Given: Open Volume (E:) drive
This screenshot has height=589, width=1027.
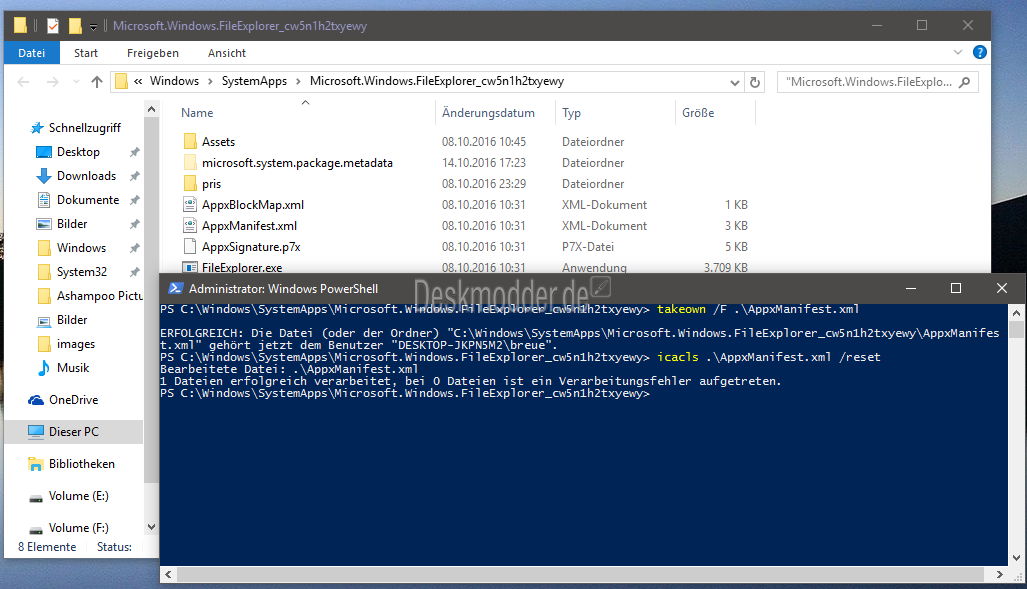Looking at the screenshot, I should [79, 496].
